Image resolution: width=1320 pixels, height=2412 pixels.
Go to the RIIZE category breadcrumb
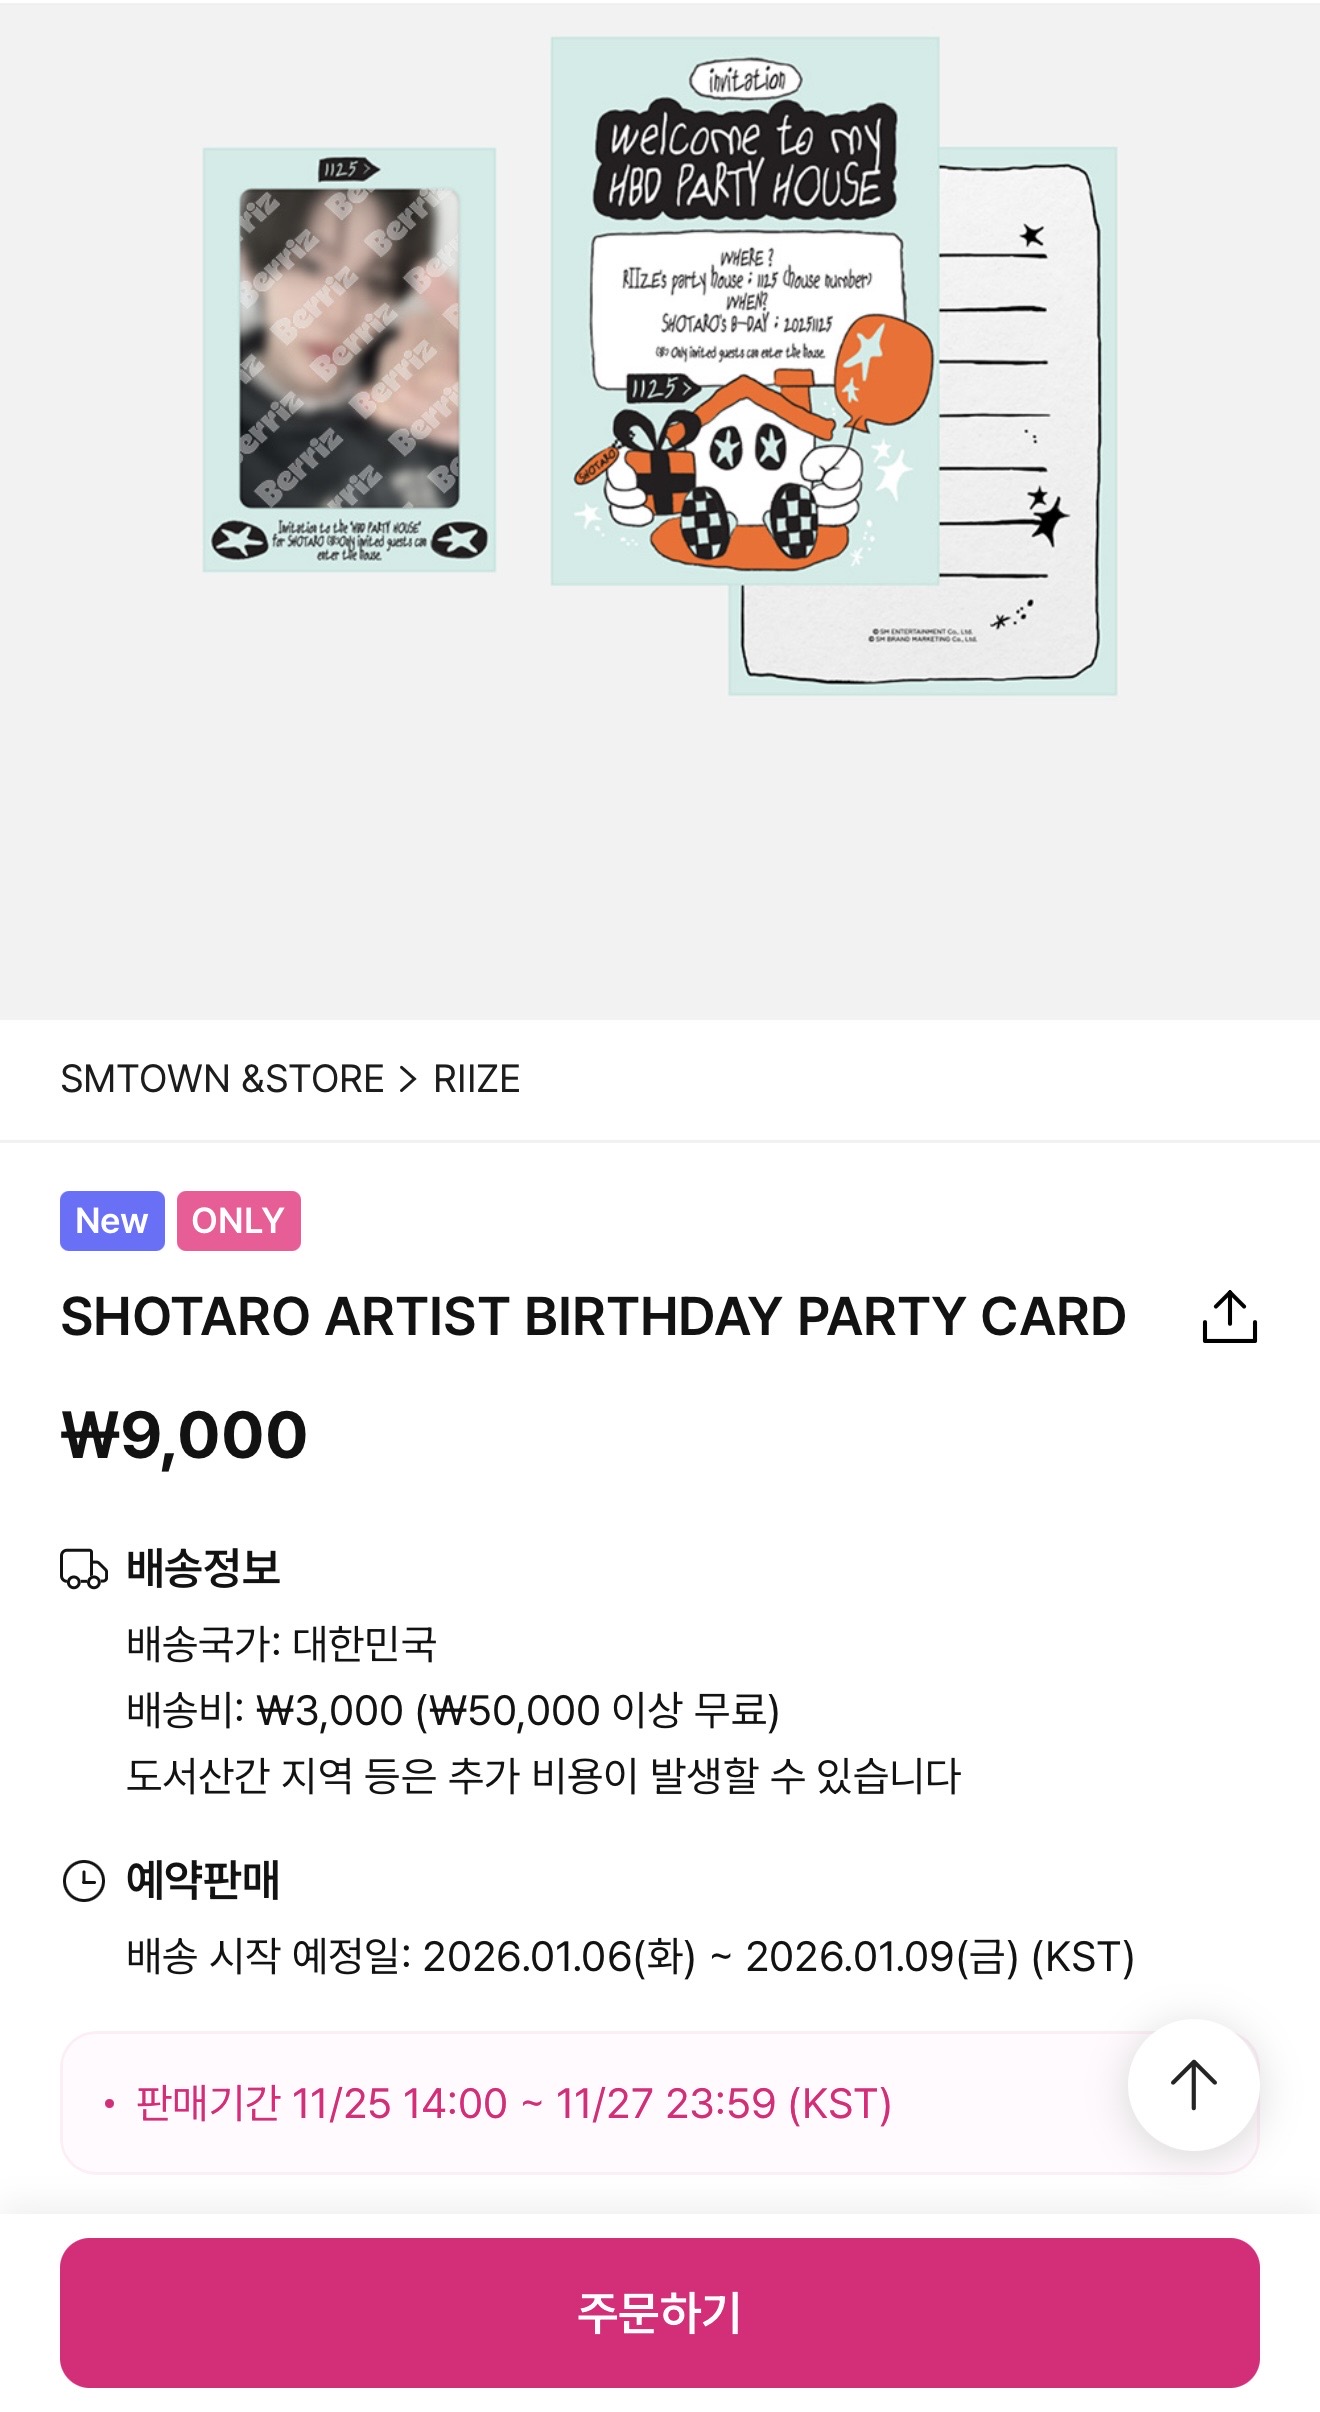tap(477, 1080)
